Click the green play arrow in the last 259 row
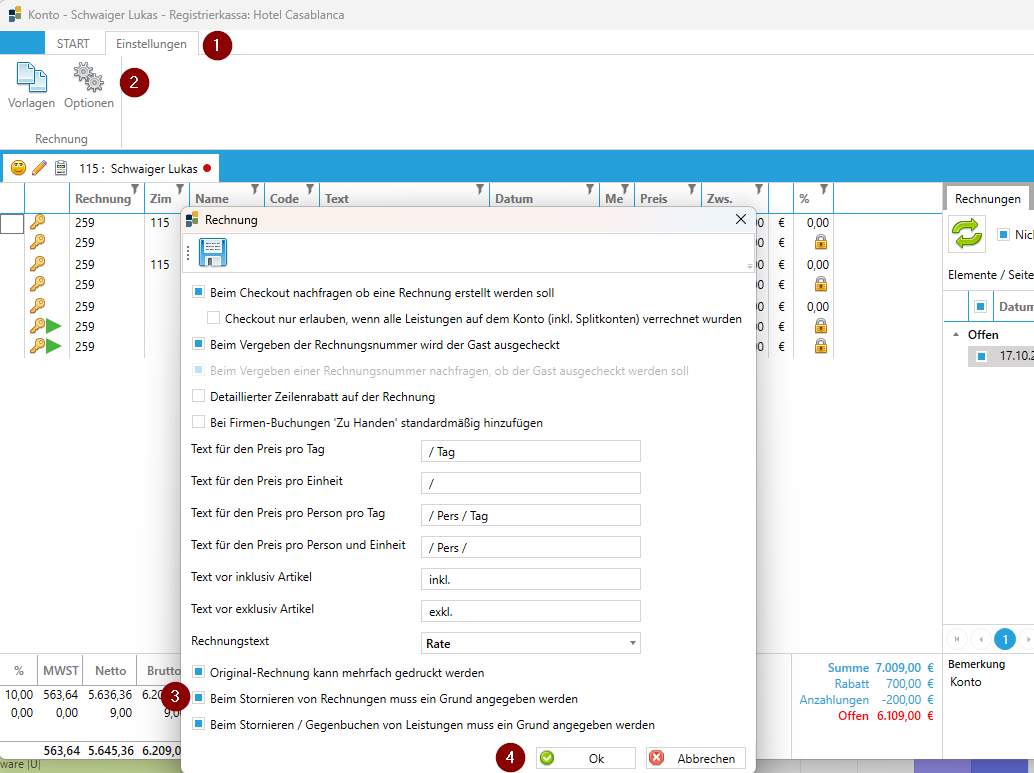The height and width of the screenshot is (773, 1034). click(53, 346)
